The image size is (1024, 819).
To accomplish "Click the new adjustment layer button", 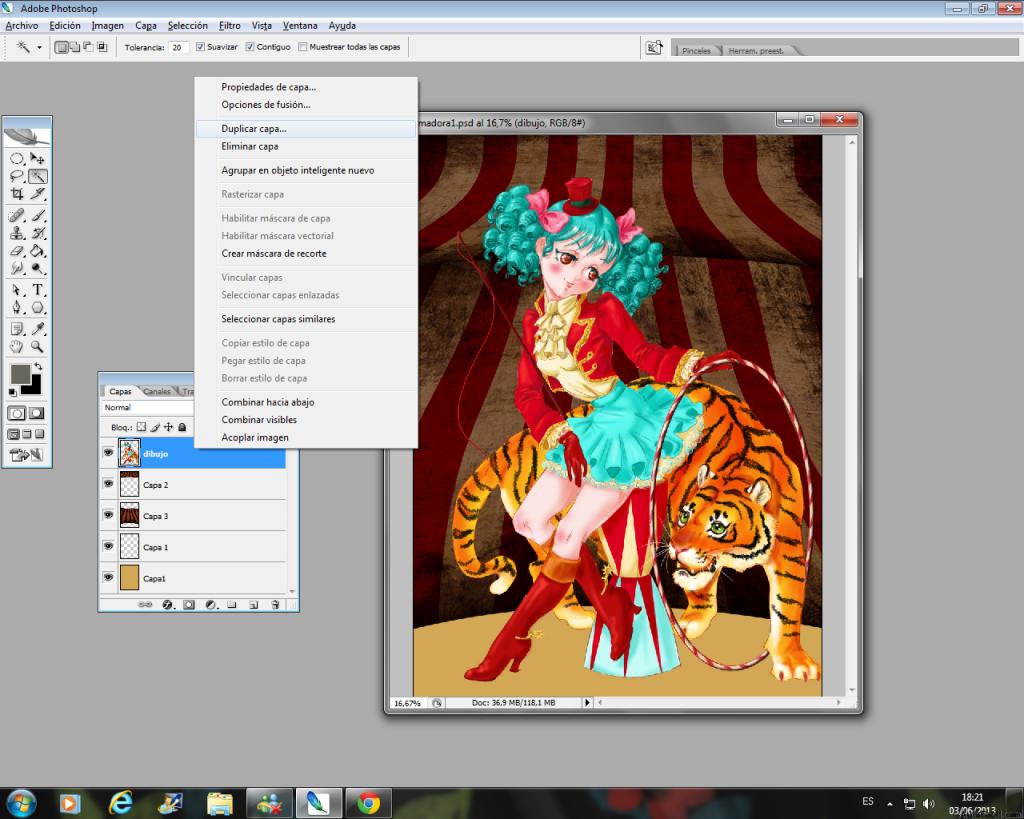I will 210,605.
